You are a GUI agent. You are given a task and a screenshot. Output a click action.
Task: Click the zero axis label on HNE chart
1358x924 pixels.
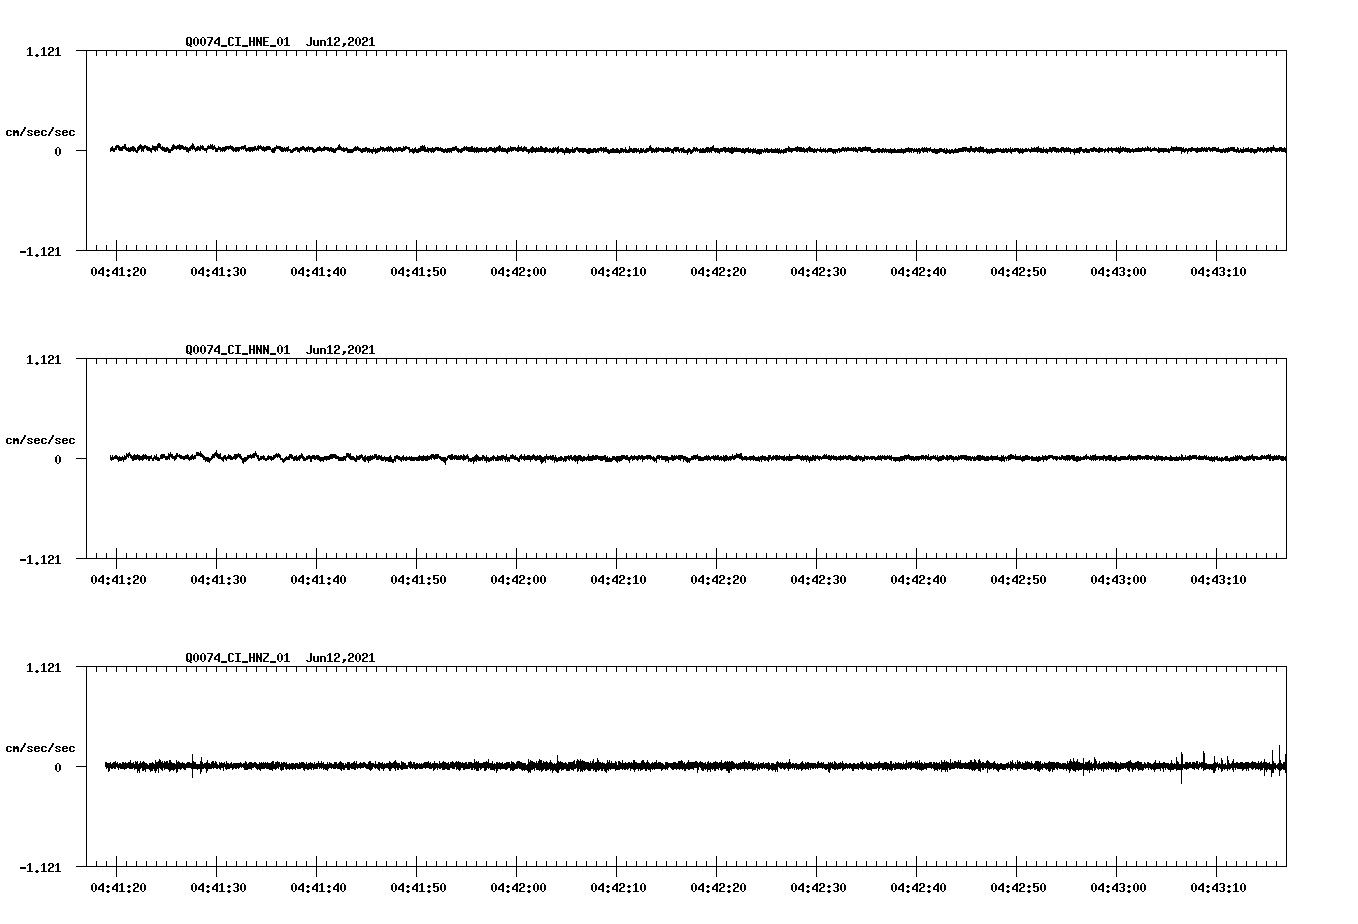[x=58, y=151]
